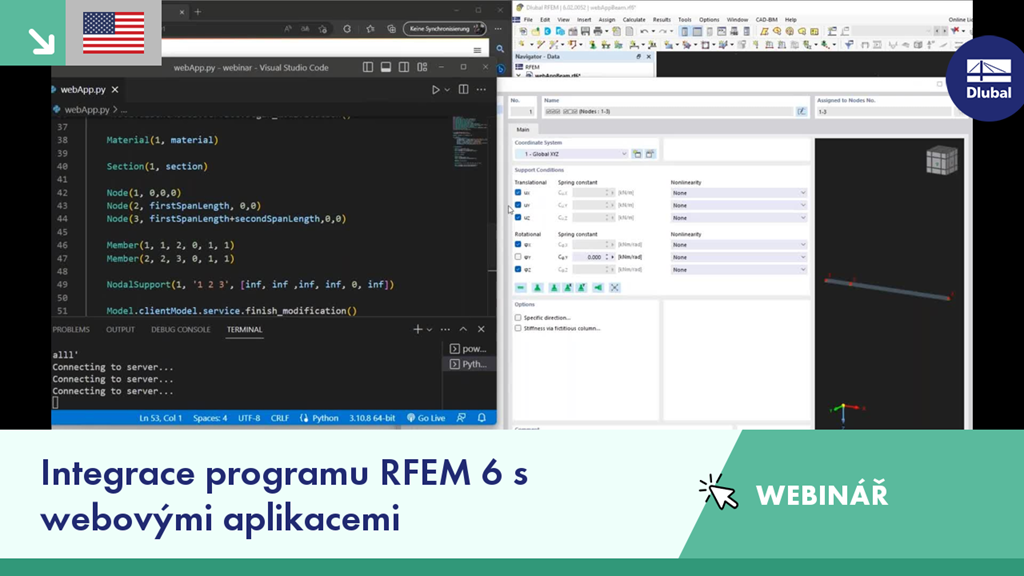
Task: Add a new terminal in VS Code
Action: pyautogui.click(x=417, y=329)
